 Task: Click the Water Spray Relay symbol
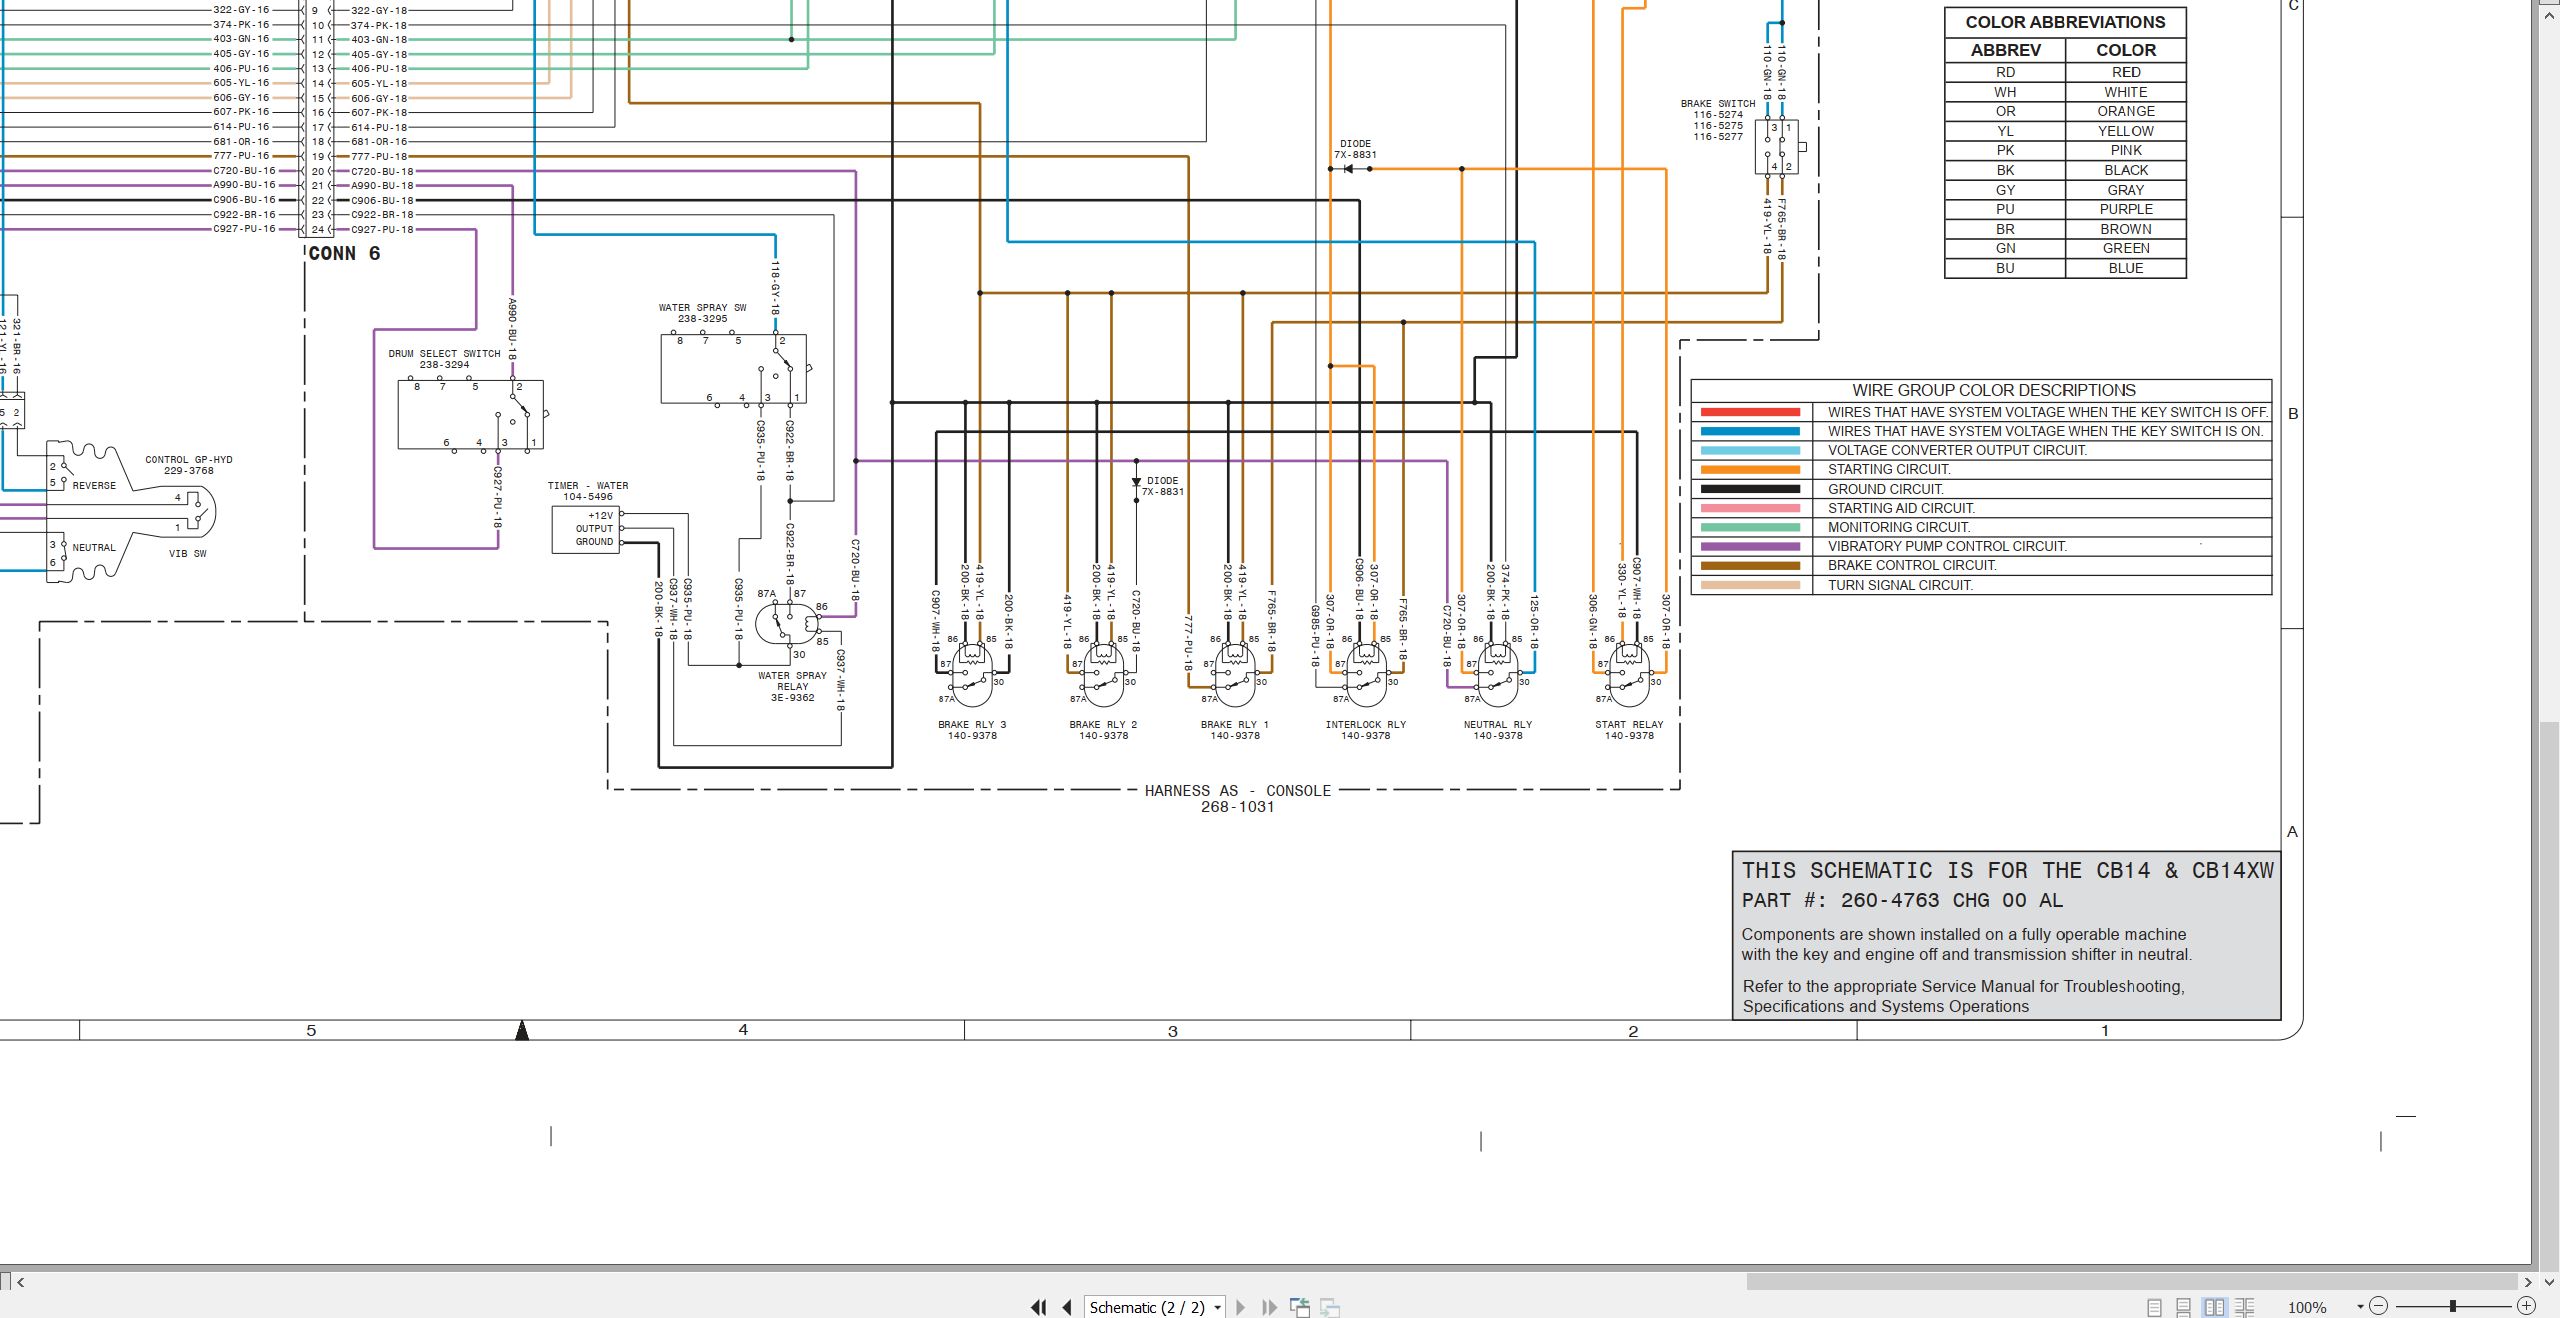[x=788, y=625]
